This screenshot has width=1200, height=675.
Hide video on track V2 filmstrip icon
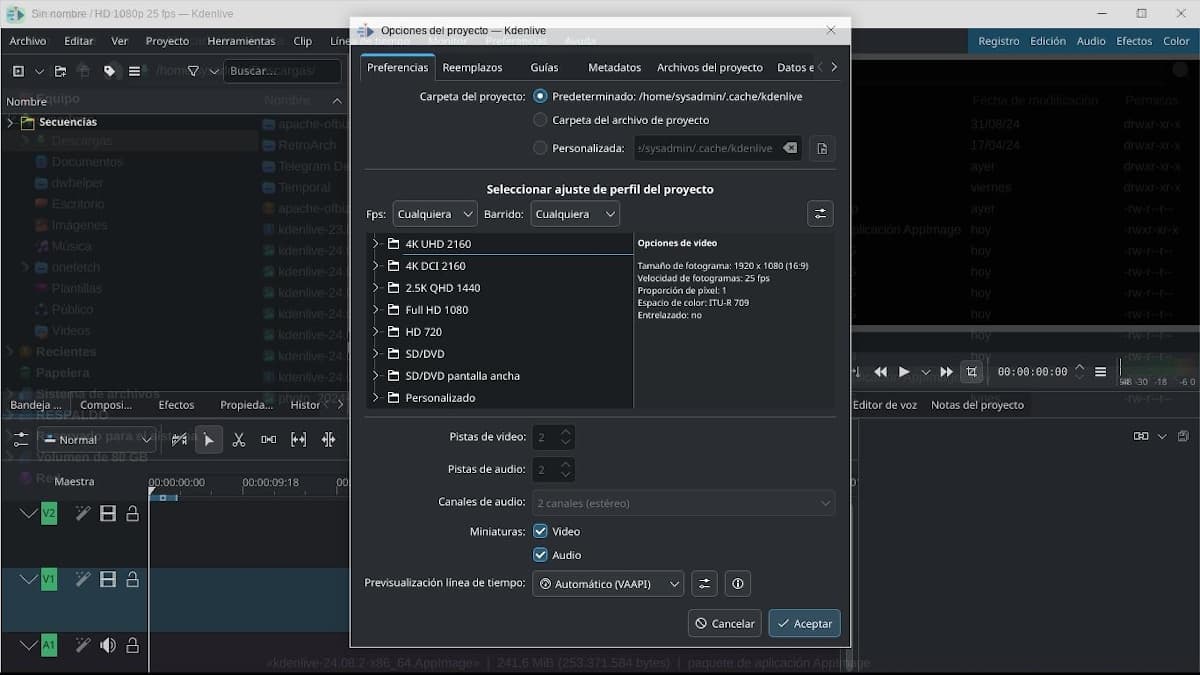point(108,514)
